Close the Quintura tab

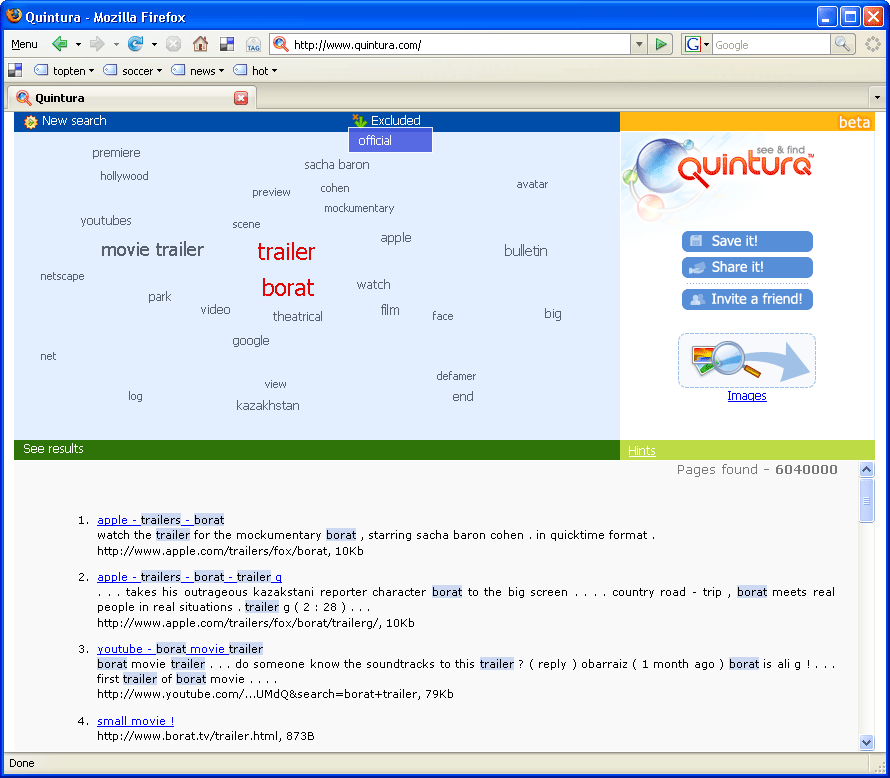(x=241, y=98)
